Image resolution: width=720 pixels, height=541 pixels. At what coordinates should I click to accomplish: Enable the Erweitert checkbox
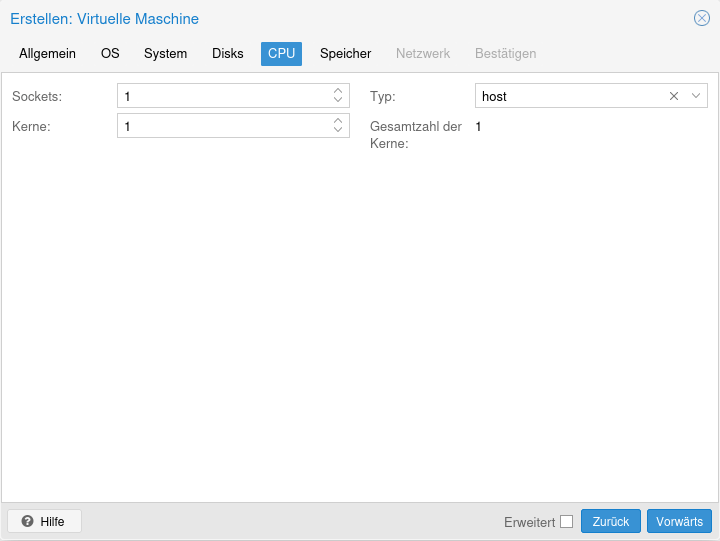566,521
